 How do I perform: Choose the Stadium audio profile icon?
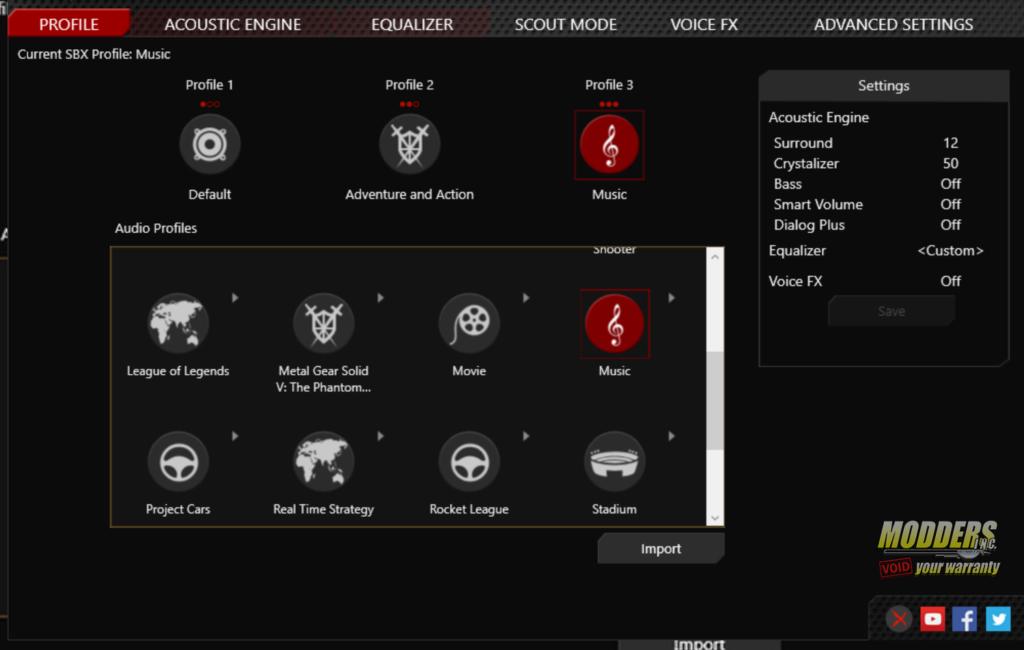tap(615, 462)
